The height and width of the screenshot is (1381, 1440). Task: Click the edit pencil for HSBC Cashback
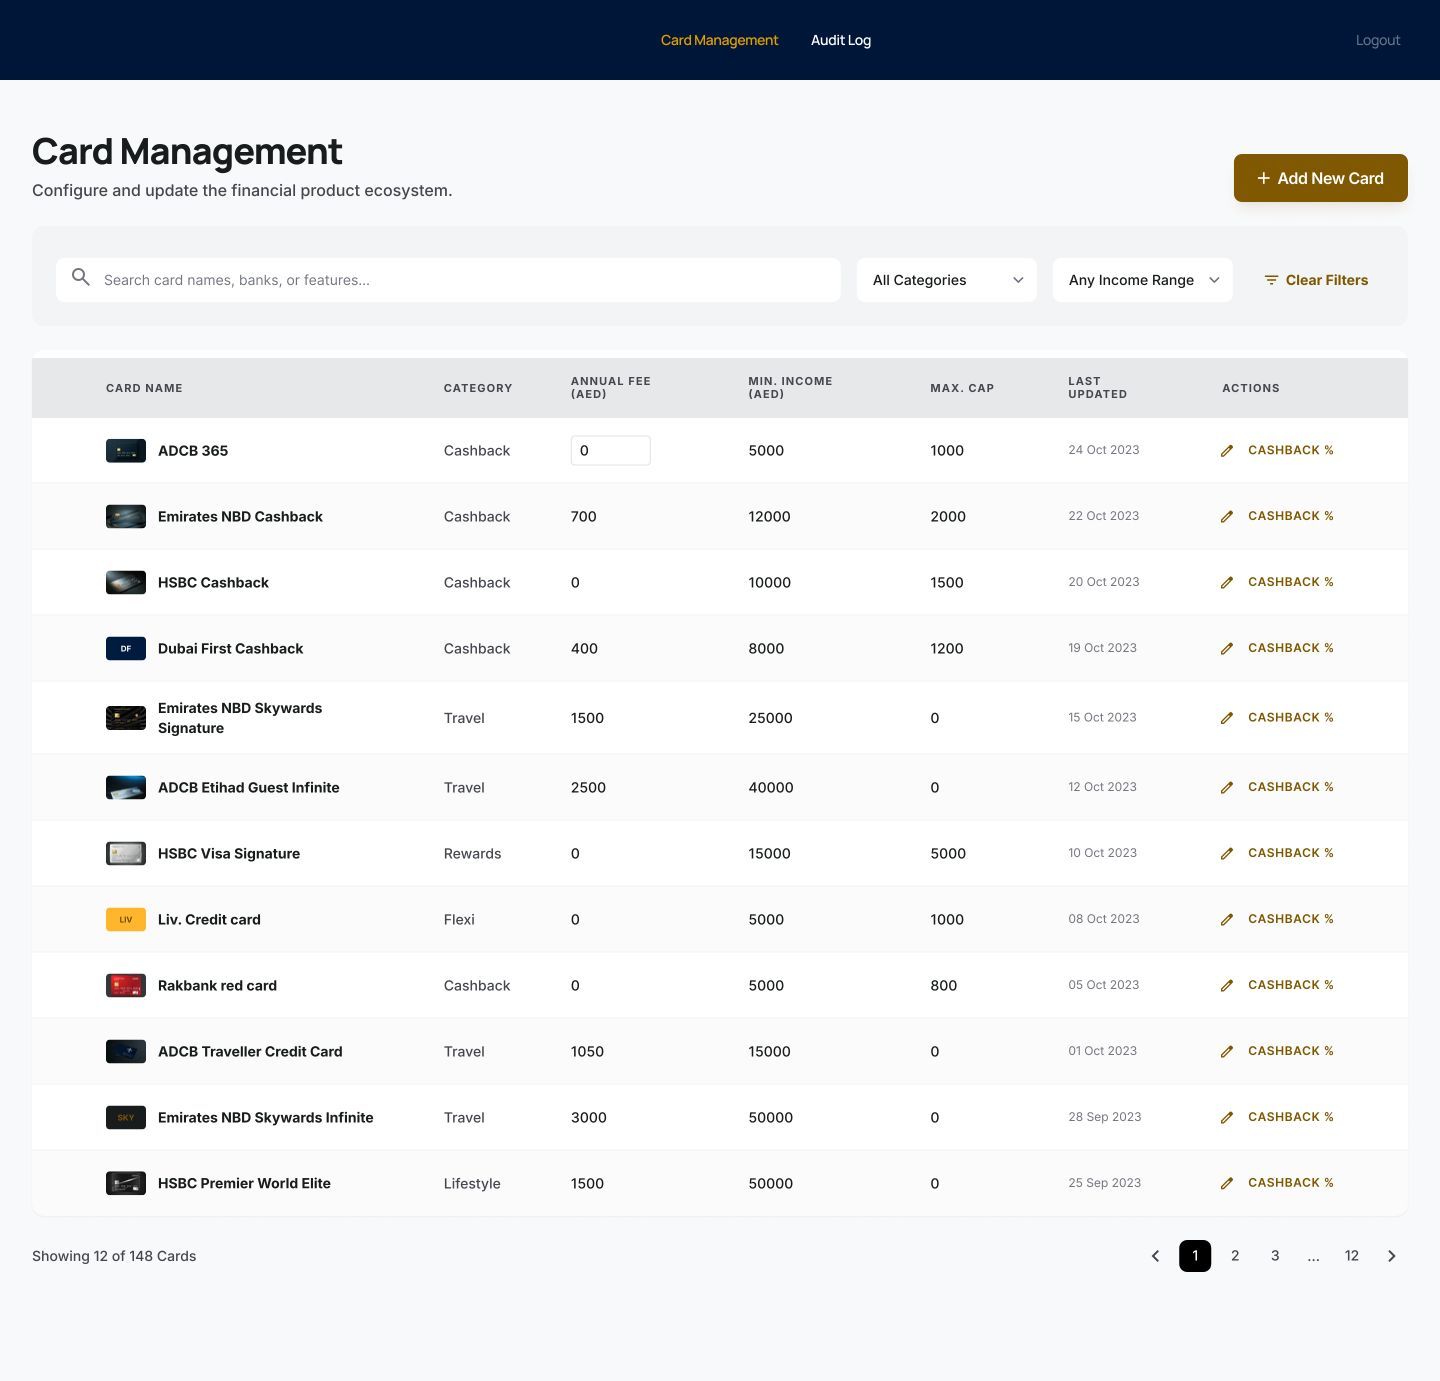coord(1227,583)
